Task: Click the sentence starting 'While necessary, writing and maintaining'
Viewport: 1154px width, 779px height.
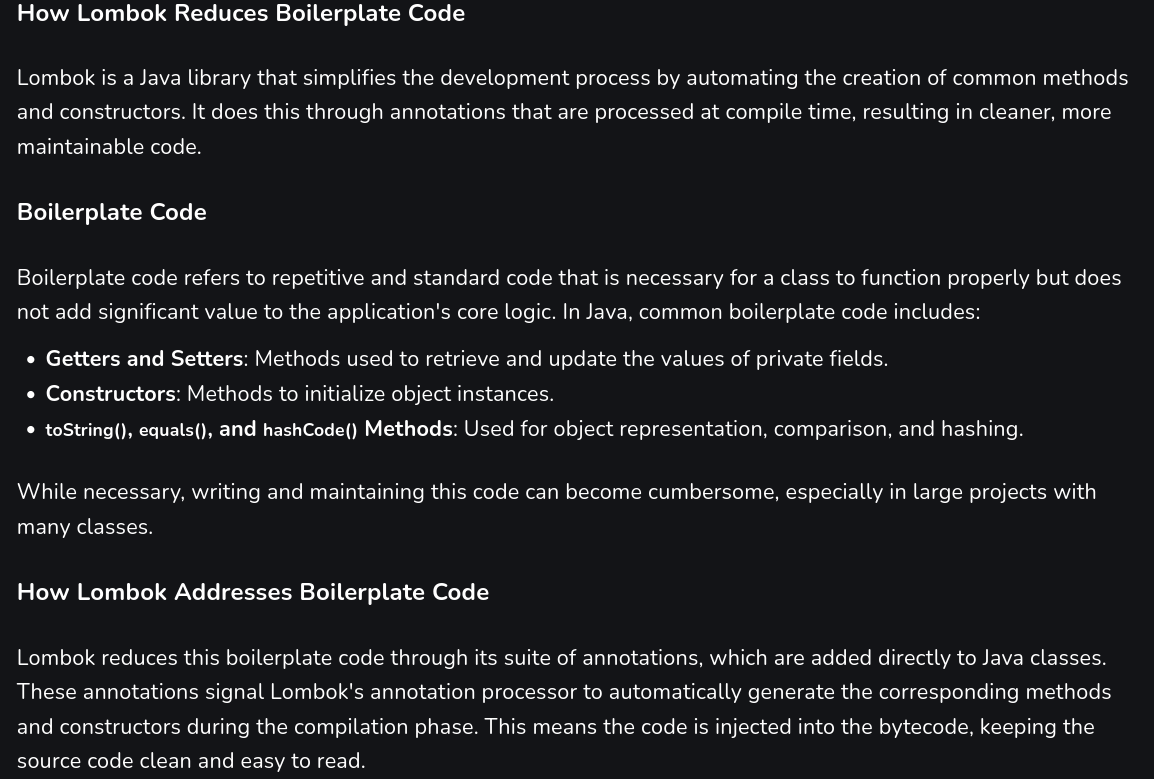Action: (x=556, y=509)
